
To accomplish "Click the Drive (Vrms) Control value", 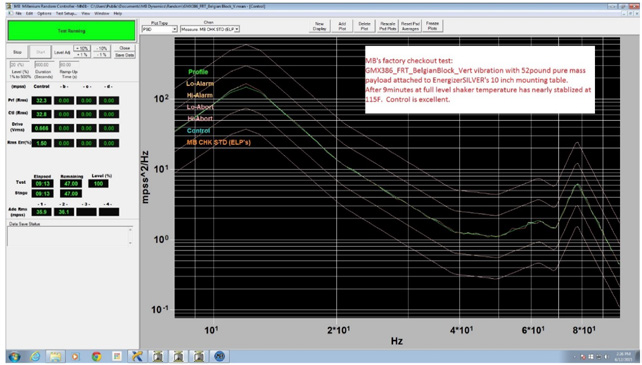I will pyautogui.click(x=41, y=128).
